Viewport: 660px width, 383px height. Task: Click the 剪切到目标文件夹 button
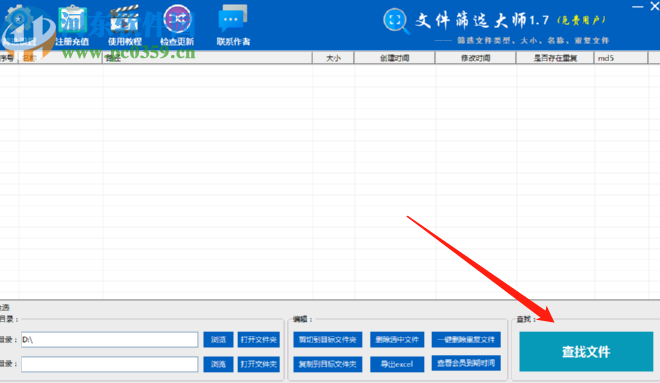[328, 340]
